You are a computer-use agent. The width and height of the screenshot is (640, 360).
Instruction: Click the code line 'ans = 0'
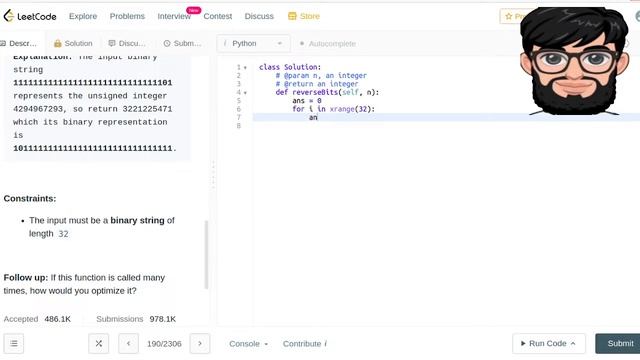pos(307,101)
